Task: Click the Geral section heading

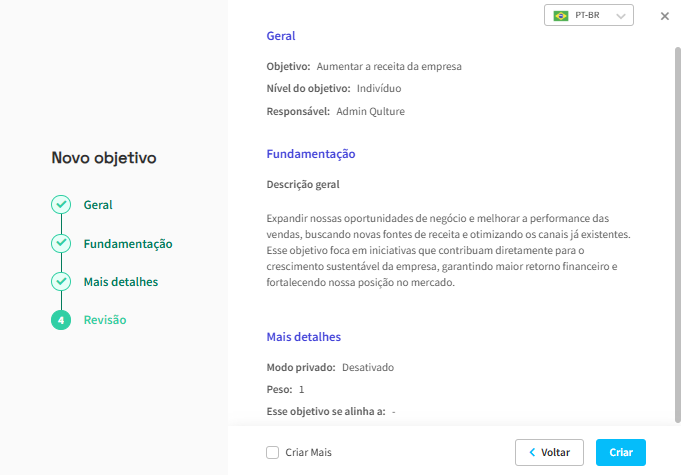Action: (281, 36)
